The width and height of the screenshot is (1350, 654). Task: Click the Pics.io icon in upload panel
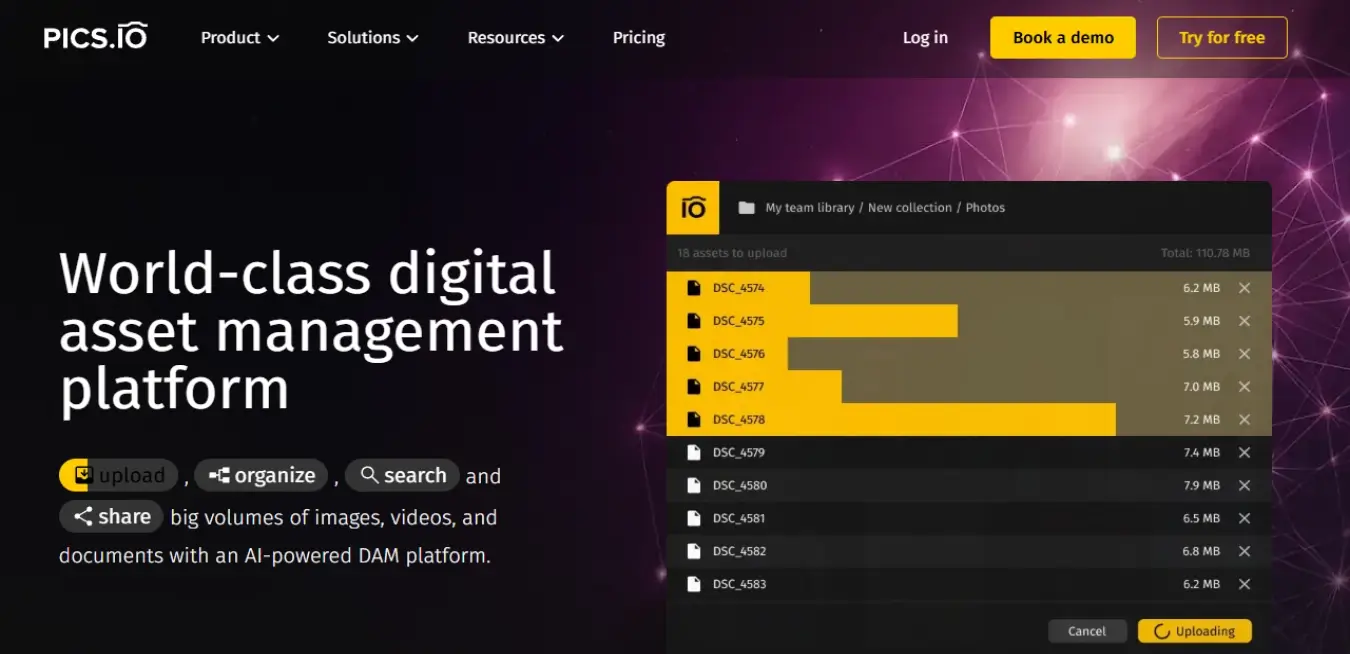[x=693, y=207]
